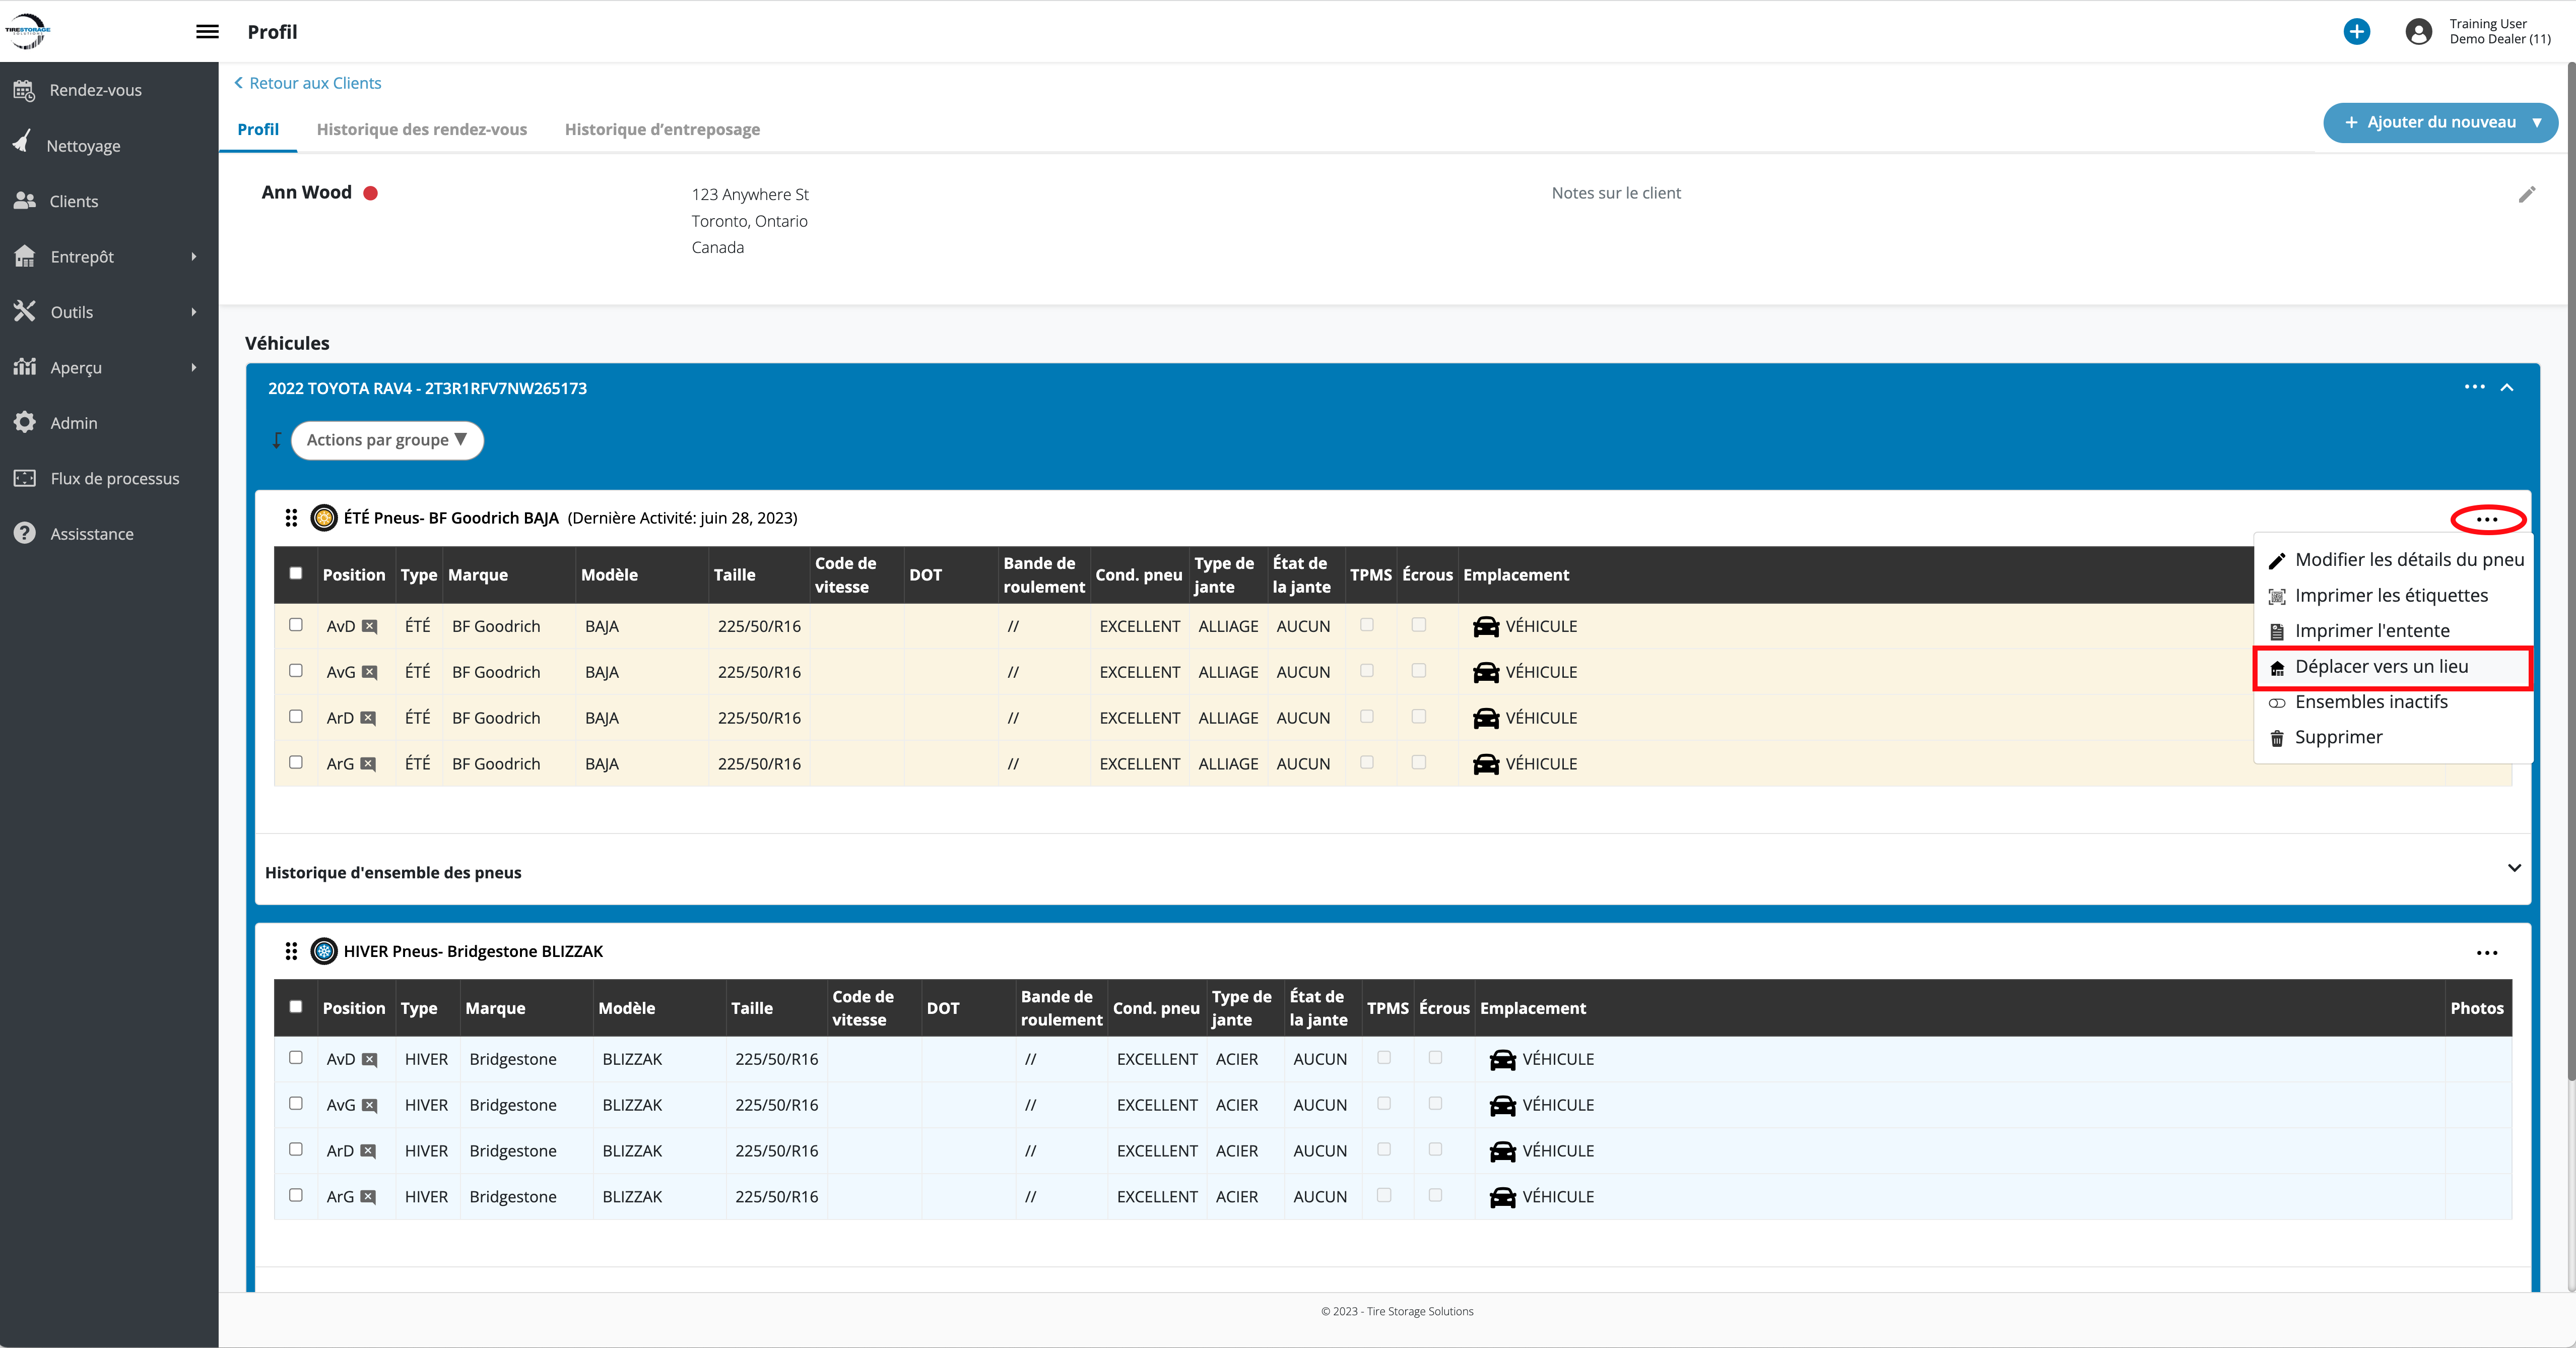
Task: Collapse the 2022 Toyota RAV4 vehicle panel
Action: click(x=2507, y=388)
